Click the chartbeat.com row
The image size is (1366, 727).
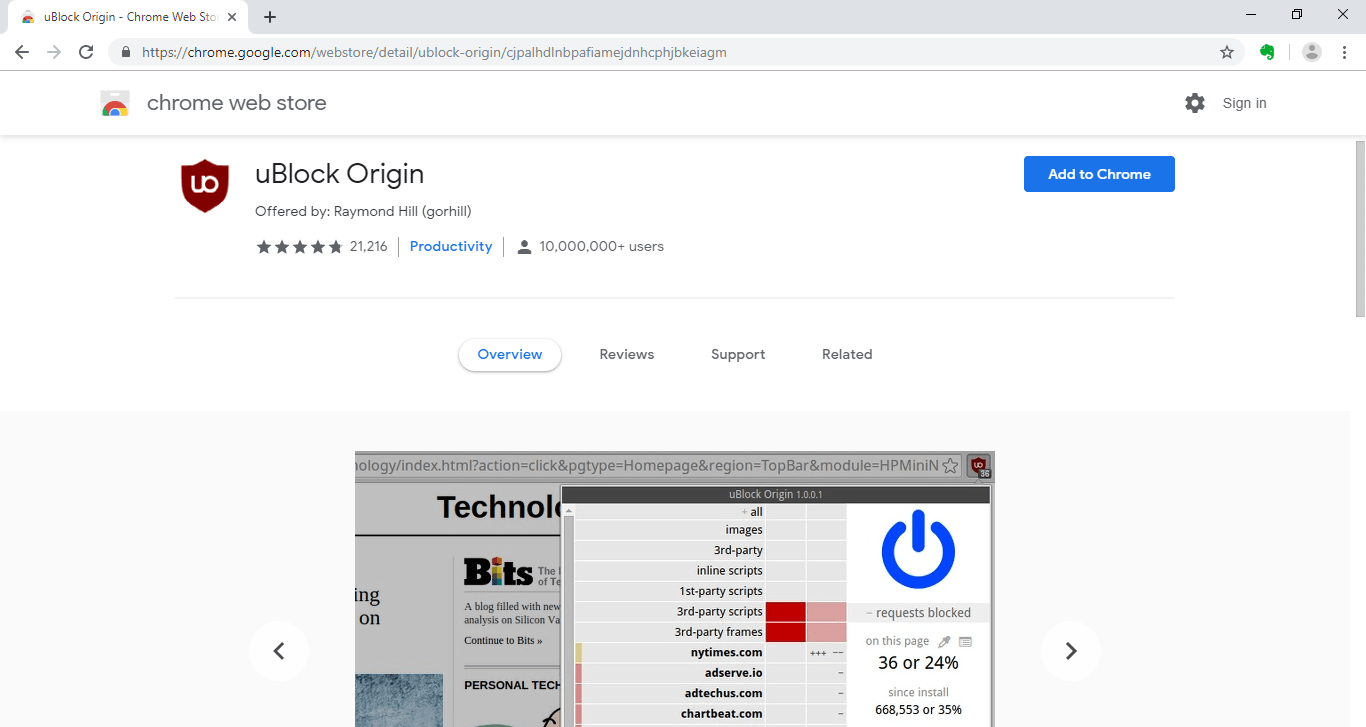pyautogui.click(x=711, y=714)
